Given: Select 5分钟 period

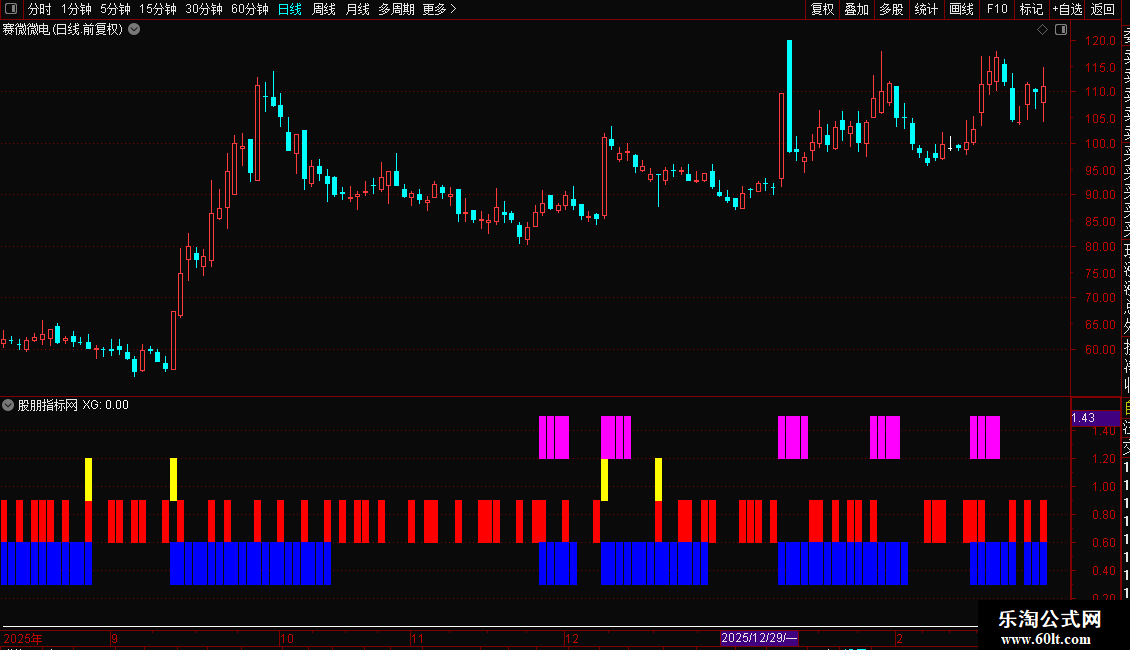Looking at the screenshot, I should pos(115,9).
